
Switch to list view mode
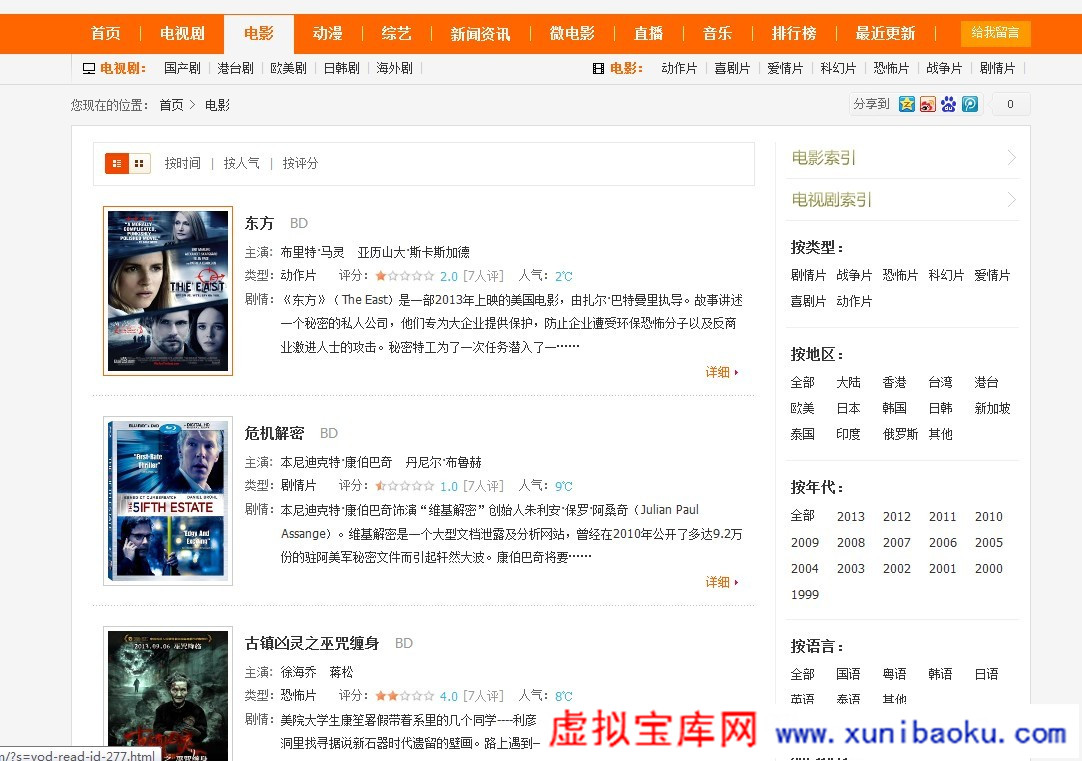[x=117, y=163]
